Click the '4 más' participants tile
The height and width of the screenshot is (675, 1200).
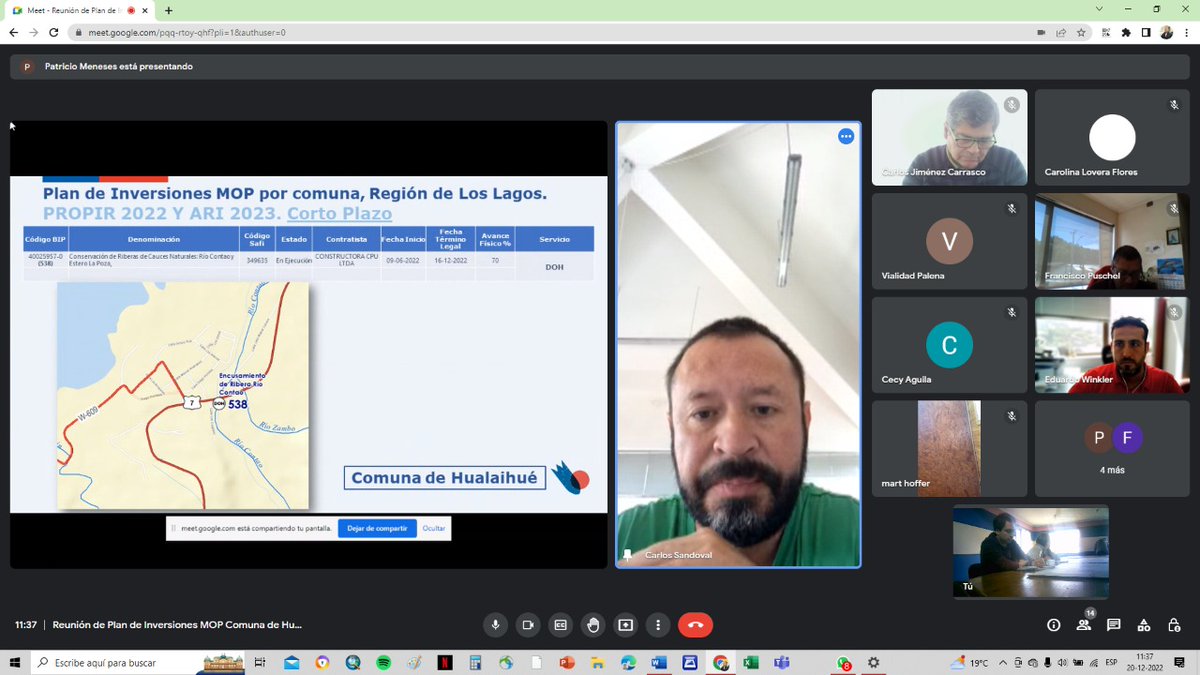pos(1112,449)
